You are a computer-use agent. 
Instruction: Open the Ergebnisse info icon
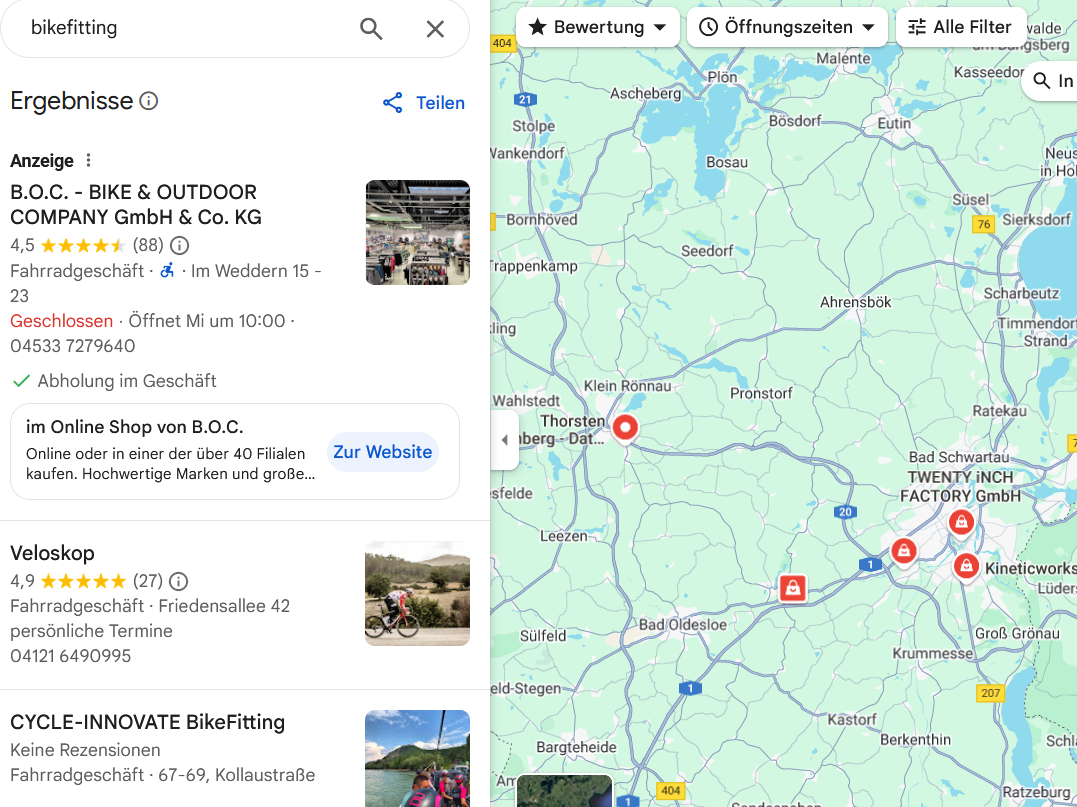click(x=148, y=101)
